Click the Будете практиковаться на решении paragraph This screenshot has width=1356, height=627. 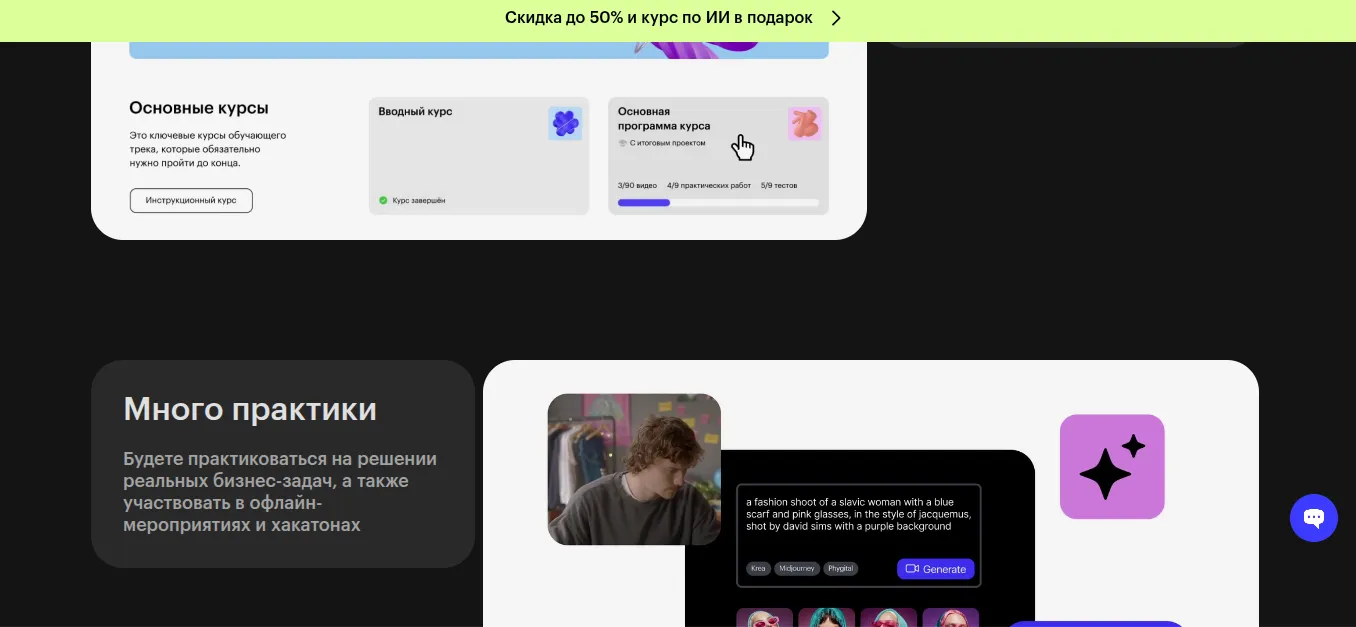point(280,492)
